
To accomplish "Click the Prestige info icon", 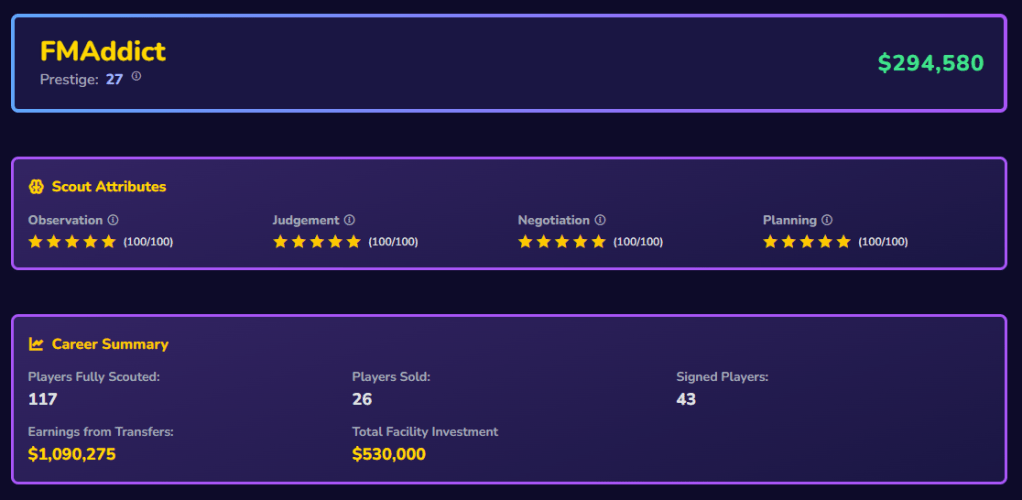I will [x=136, y=76].
